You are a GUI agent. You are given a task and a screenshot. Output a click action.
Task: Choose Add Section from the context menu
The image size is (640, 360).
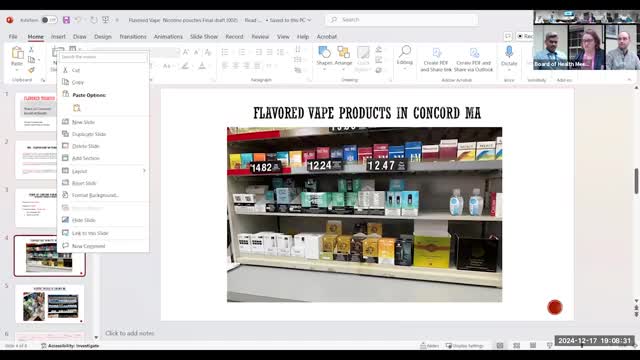(x=103, y=158)
